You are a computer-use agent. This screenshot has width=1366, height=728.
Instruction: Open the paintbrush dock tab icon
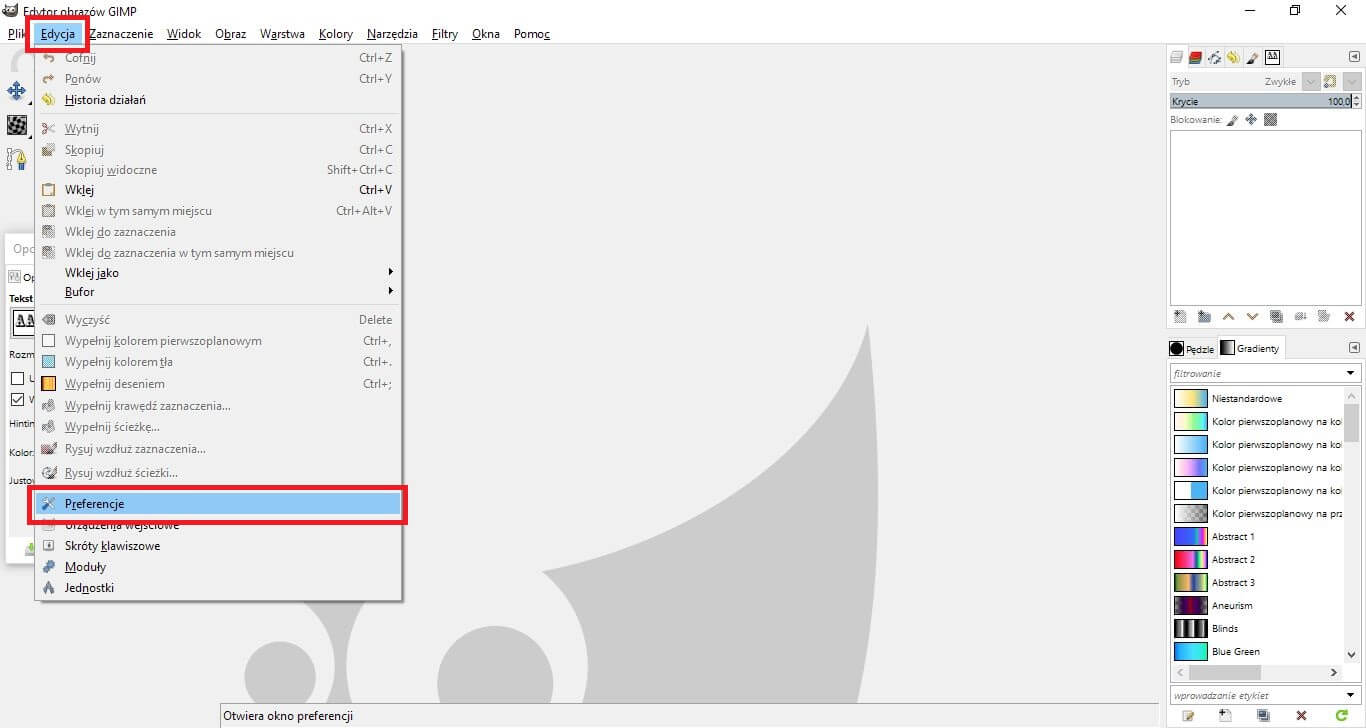(x=1252, y=58)
